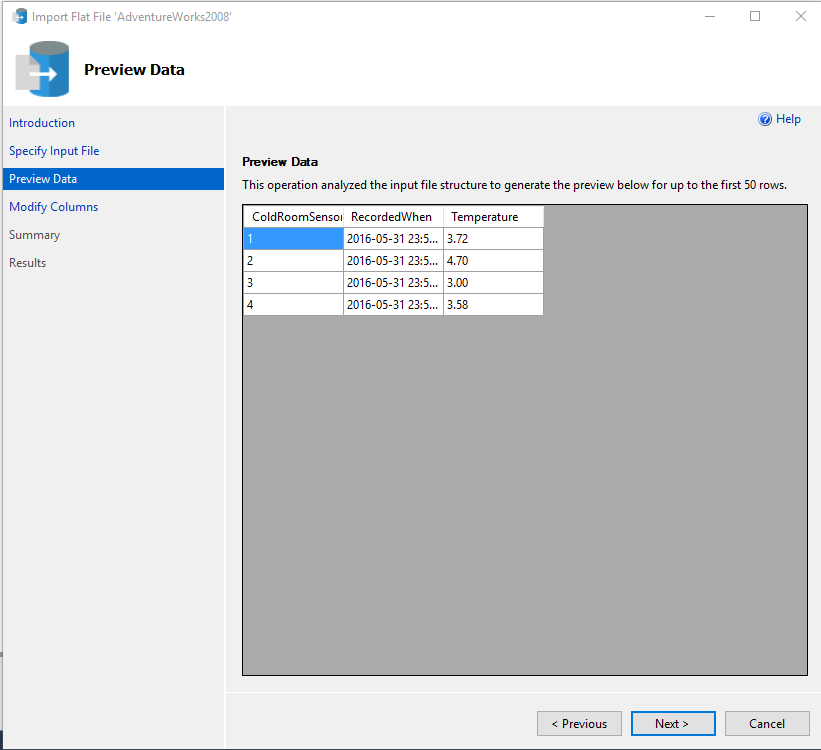Click the RecordedWhen column header

392,217
